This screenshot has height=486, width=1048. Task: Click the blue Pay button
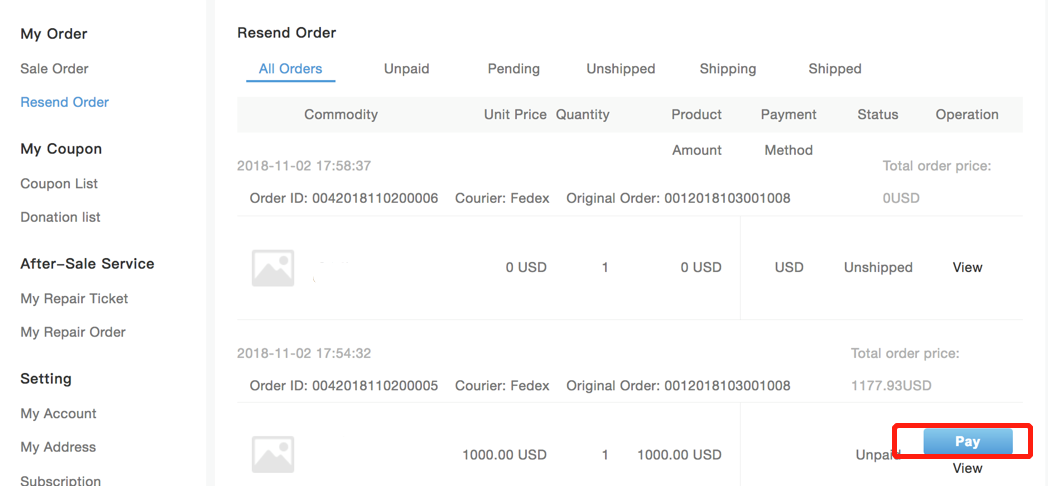pos(968,442)
